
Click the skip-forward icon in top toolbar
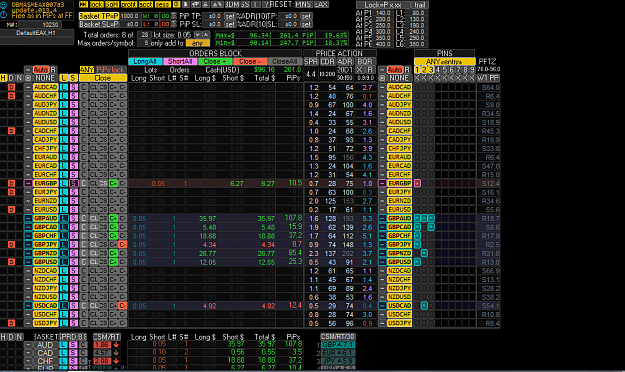pos(83,4)
